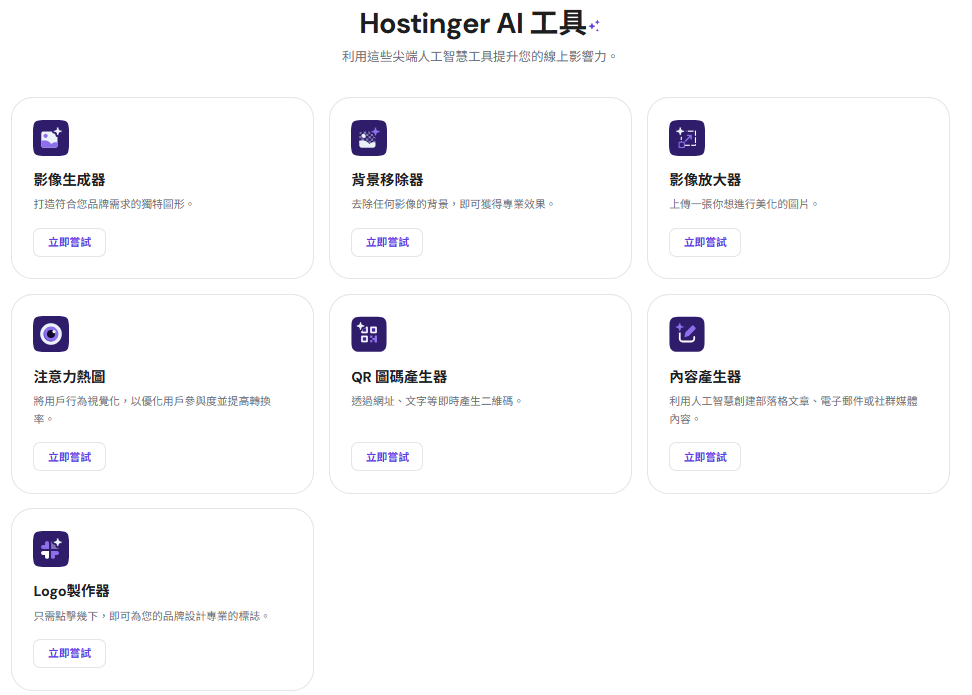Screen dimensions: 972x695
Task: Click the QR 圖碼產生器 title
Action: pyautogui.click(x=399, y=377)
